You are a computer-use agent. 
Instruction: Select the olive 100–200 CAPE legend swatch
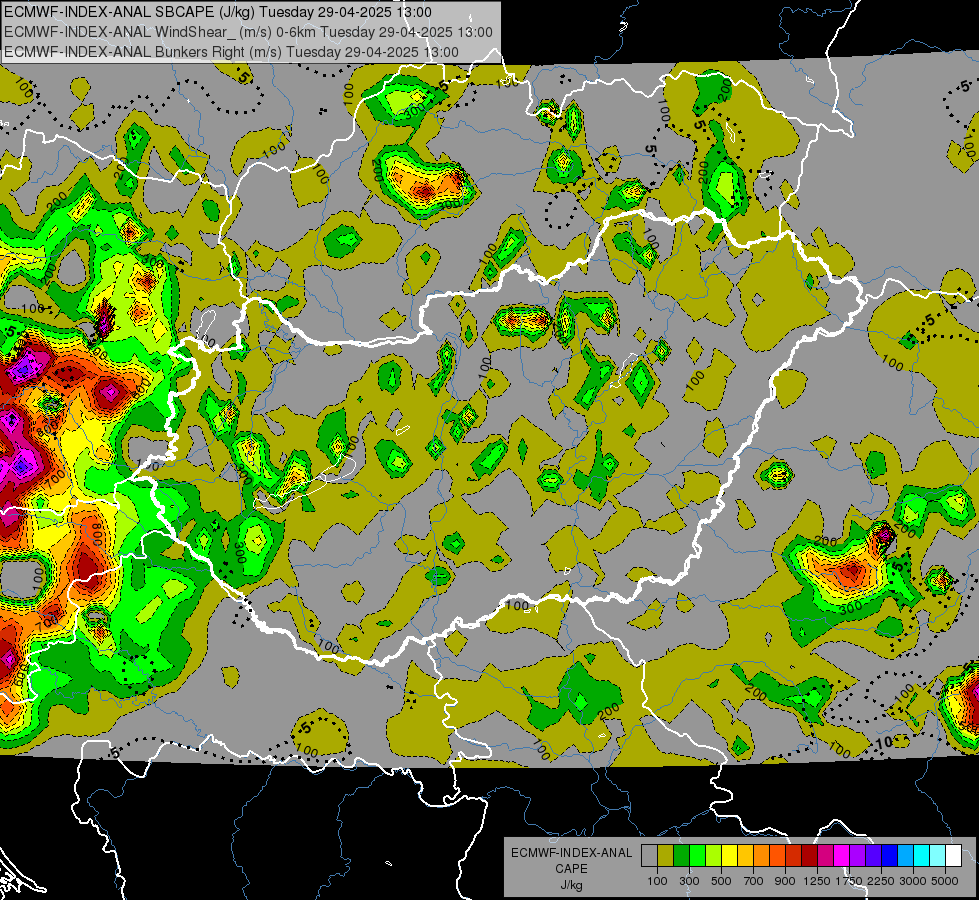pyautogui.click(x=666, y=855)
